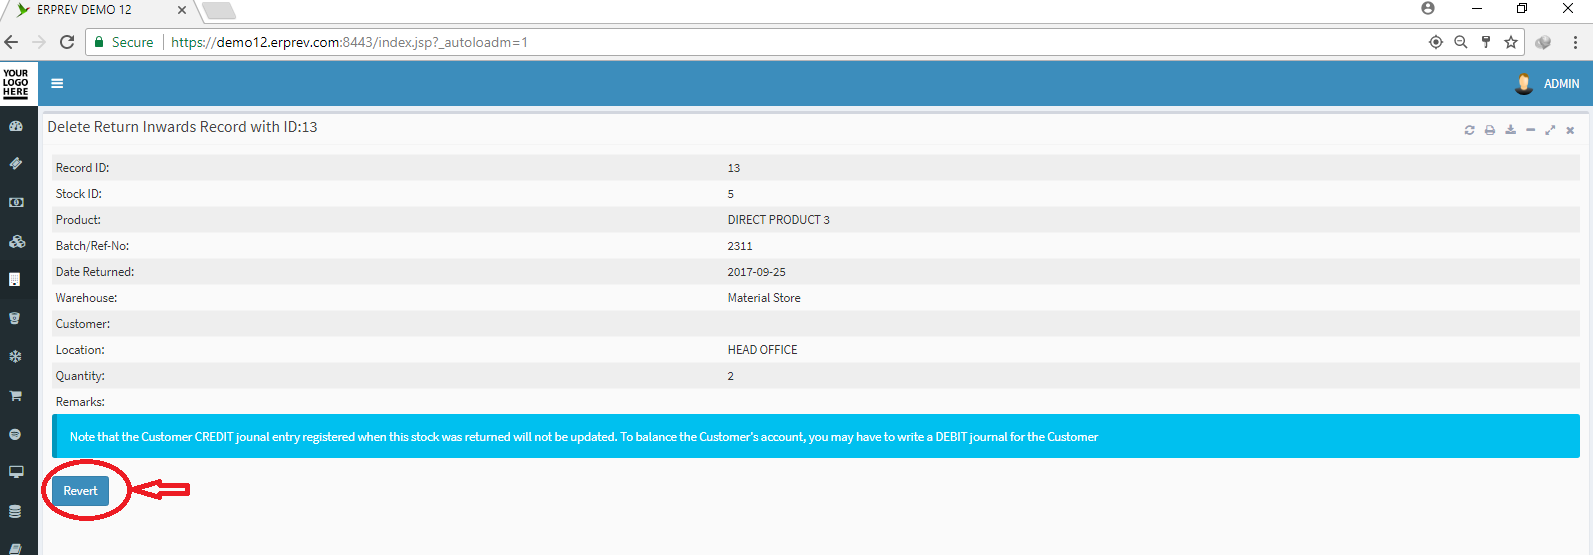Viewport: 1593px width, 555px height.
Task: Click the panel title Delete Return Inwards Record
Action: [182, 127]
